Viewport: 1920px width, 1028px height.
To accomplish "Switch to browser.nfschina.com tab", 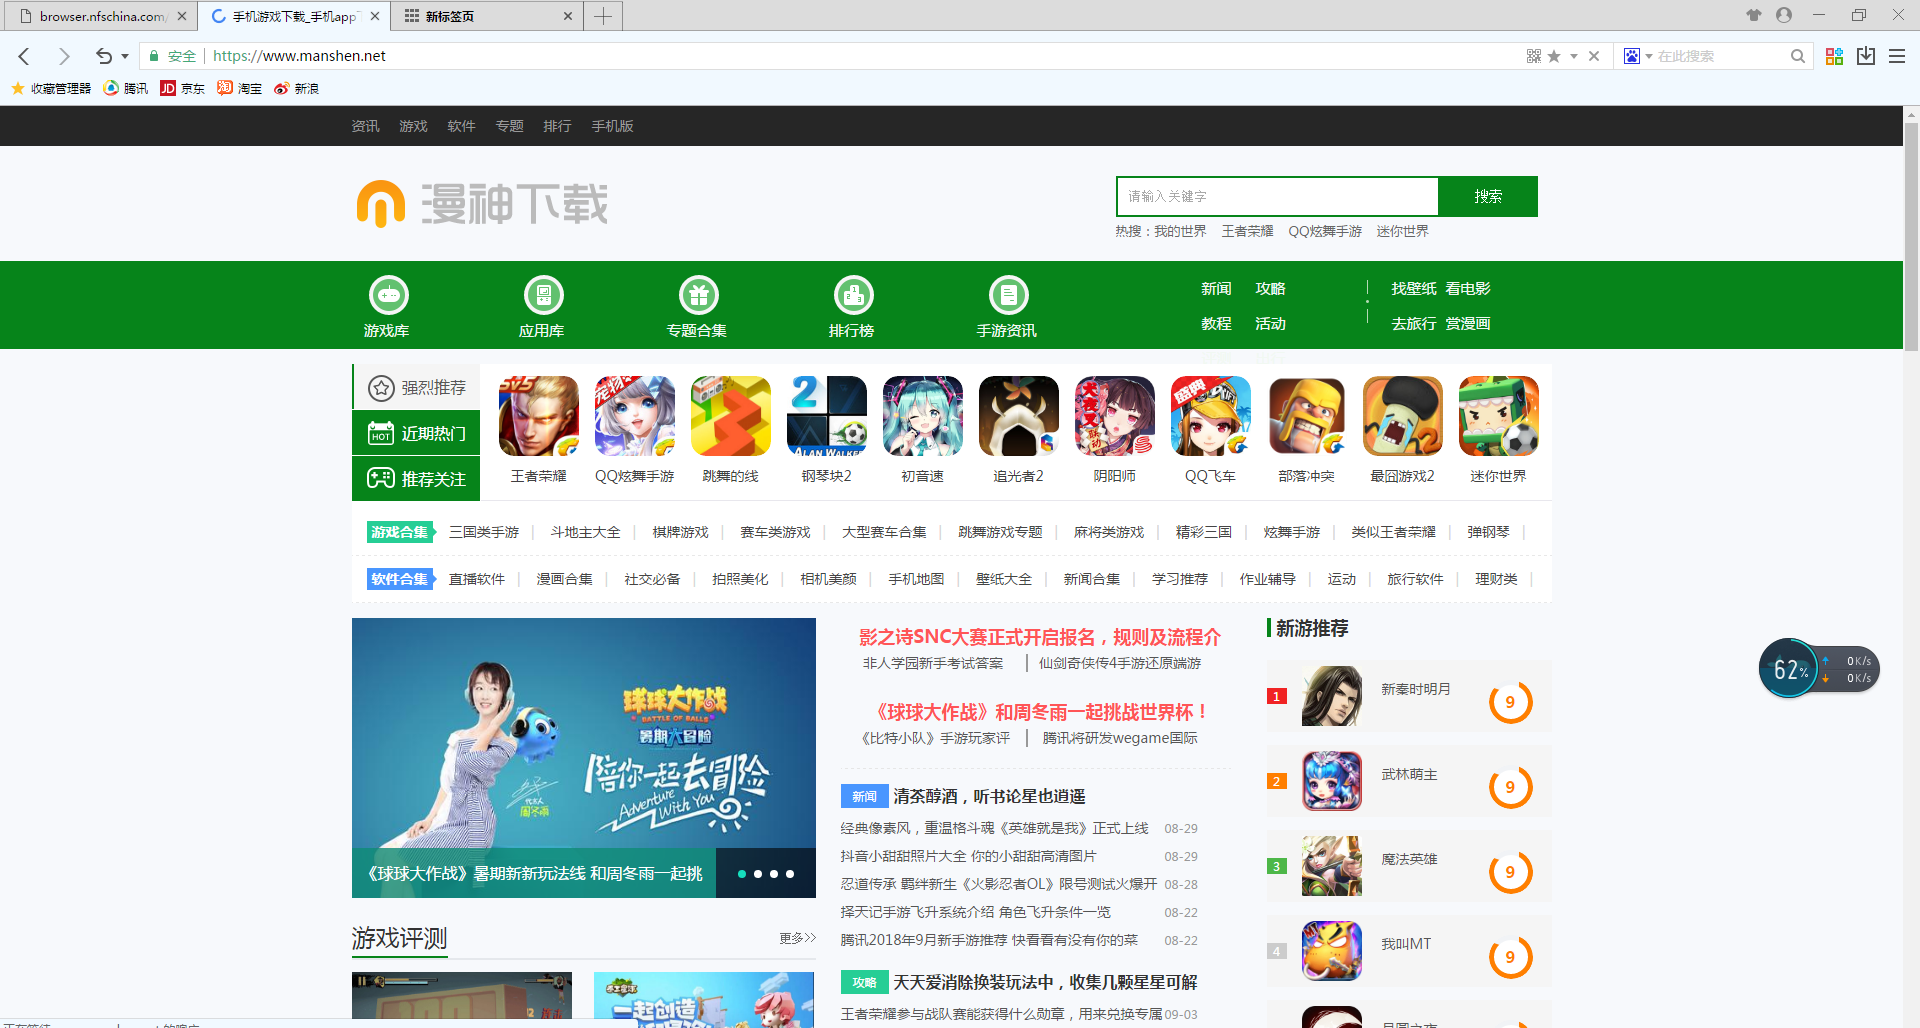I will click(100, 16).
